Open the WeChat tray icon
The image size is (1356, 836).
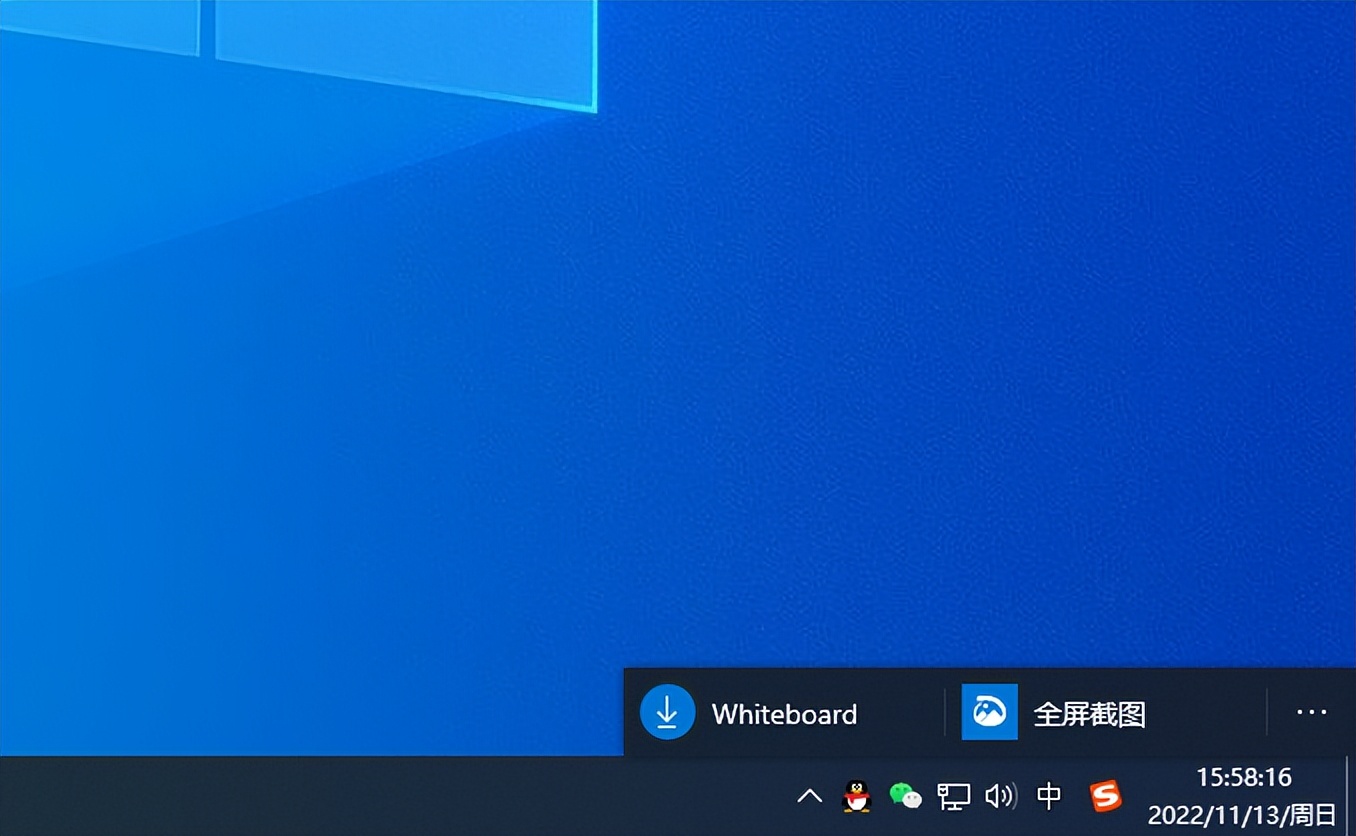click(905, 796)
